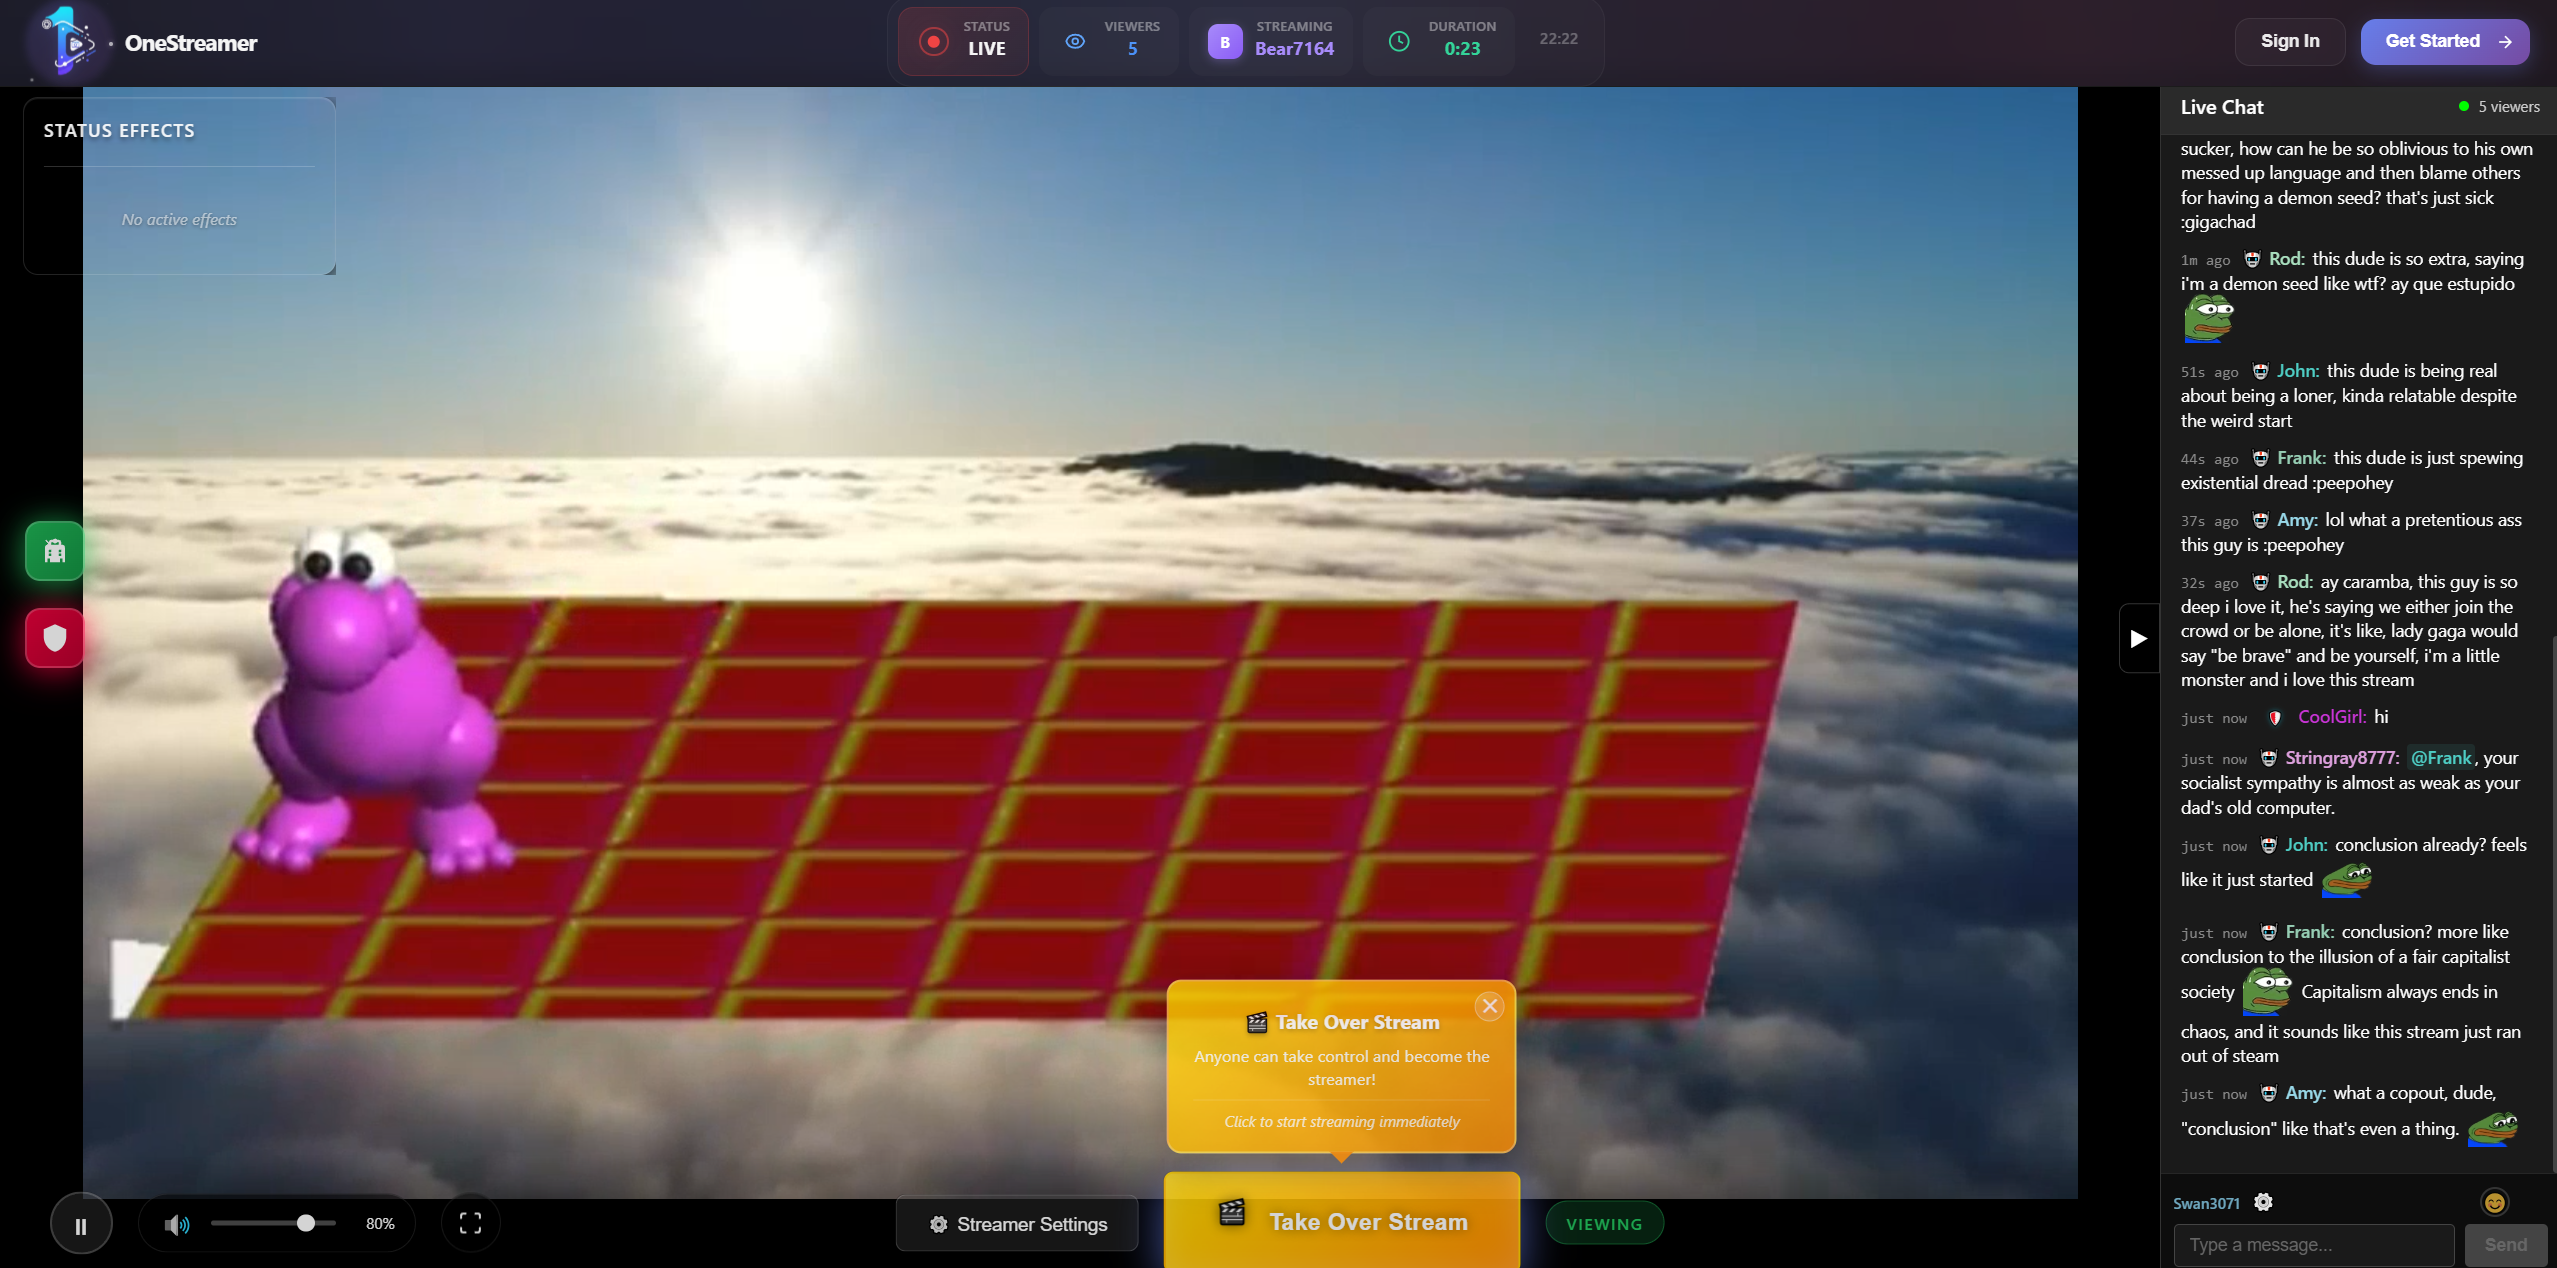
Task: Click the Pepe emote next to 'society'
Action: pos(2267,991)
